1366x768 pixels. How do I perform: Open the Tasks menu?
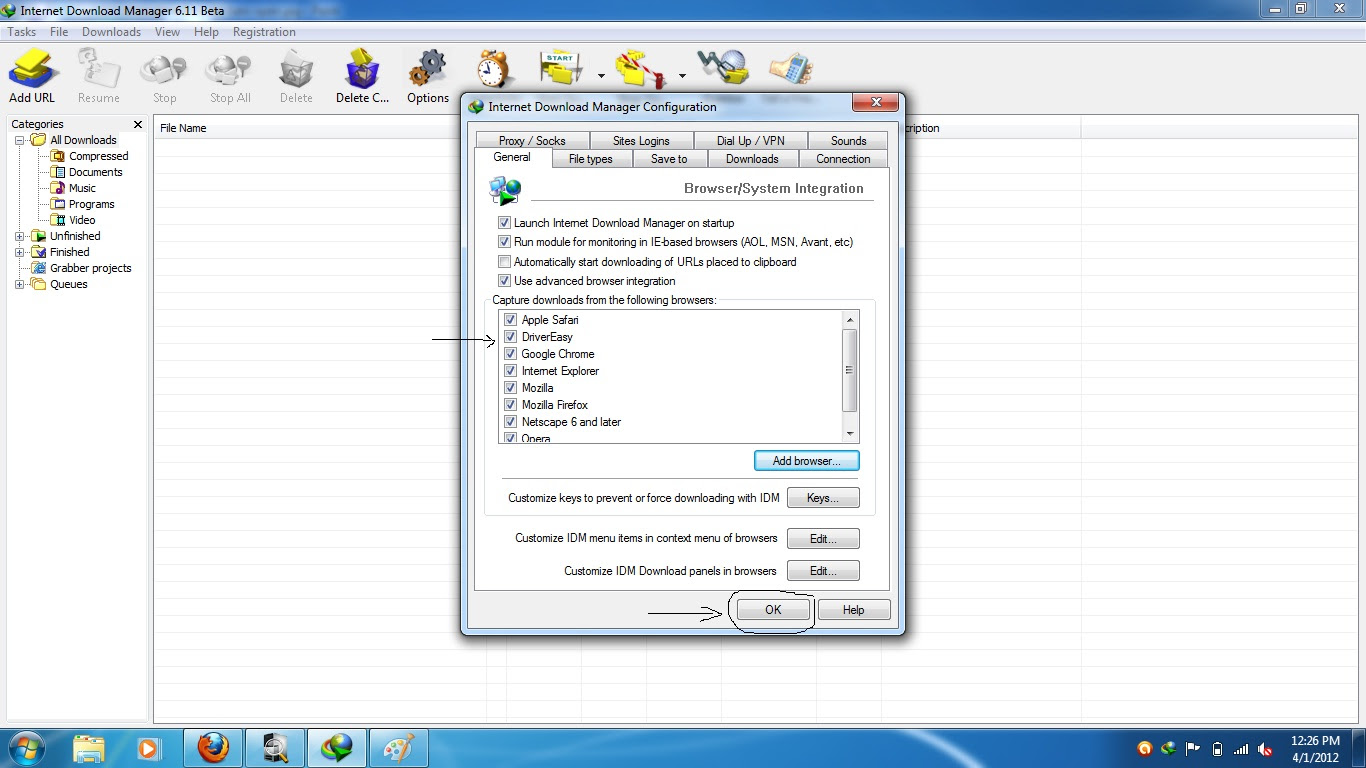click(x=22, y=32)
